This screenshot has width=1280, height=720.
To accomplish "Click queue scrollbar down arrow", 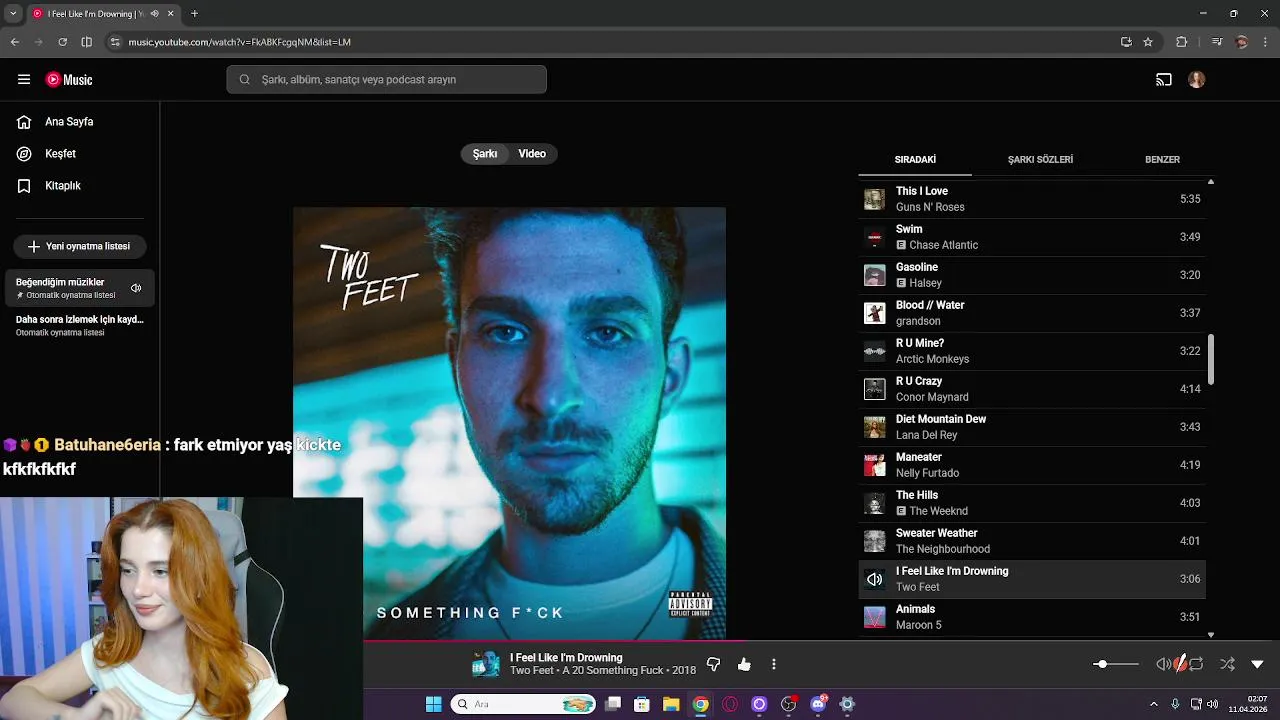I will pyautogui.click(x=1211, y=634).
